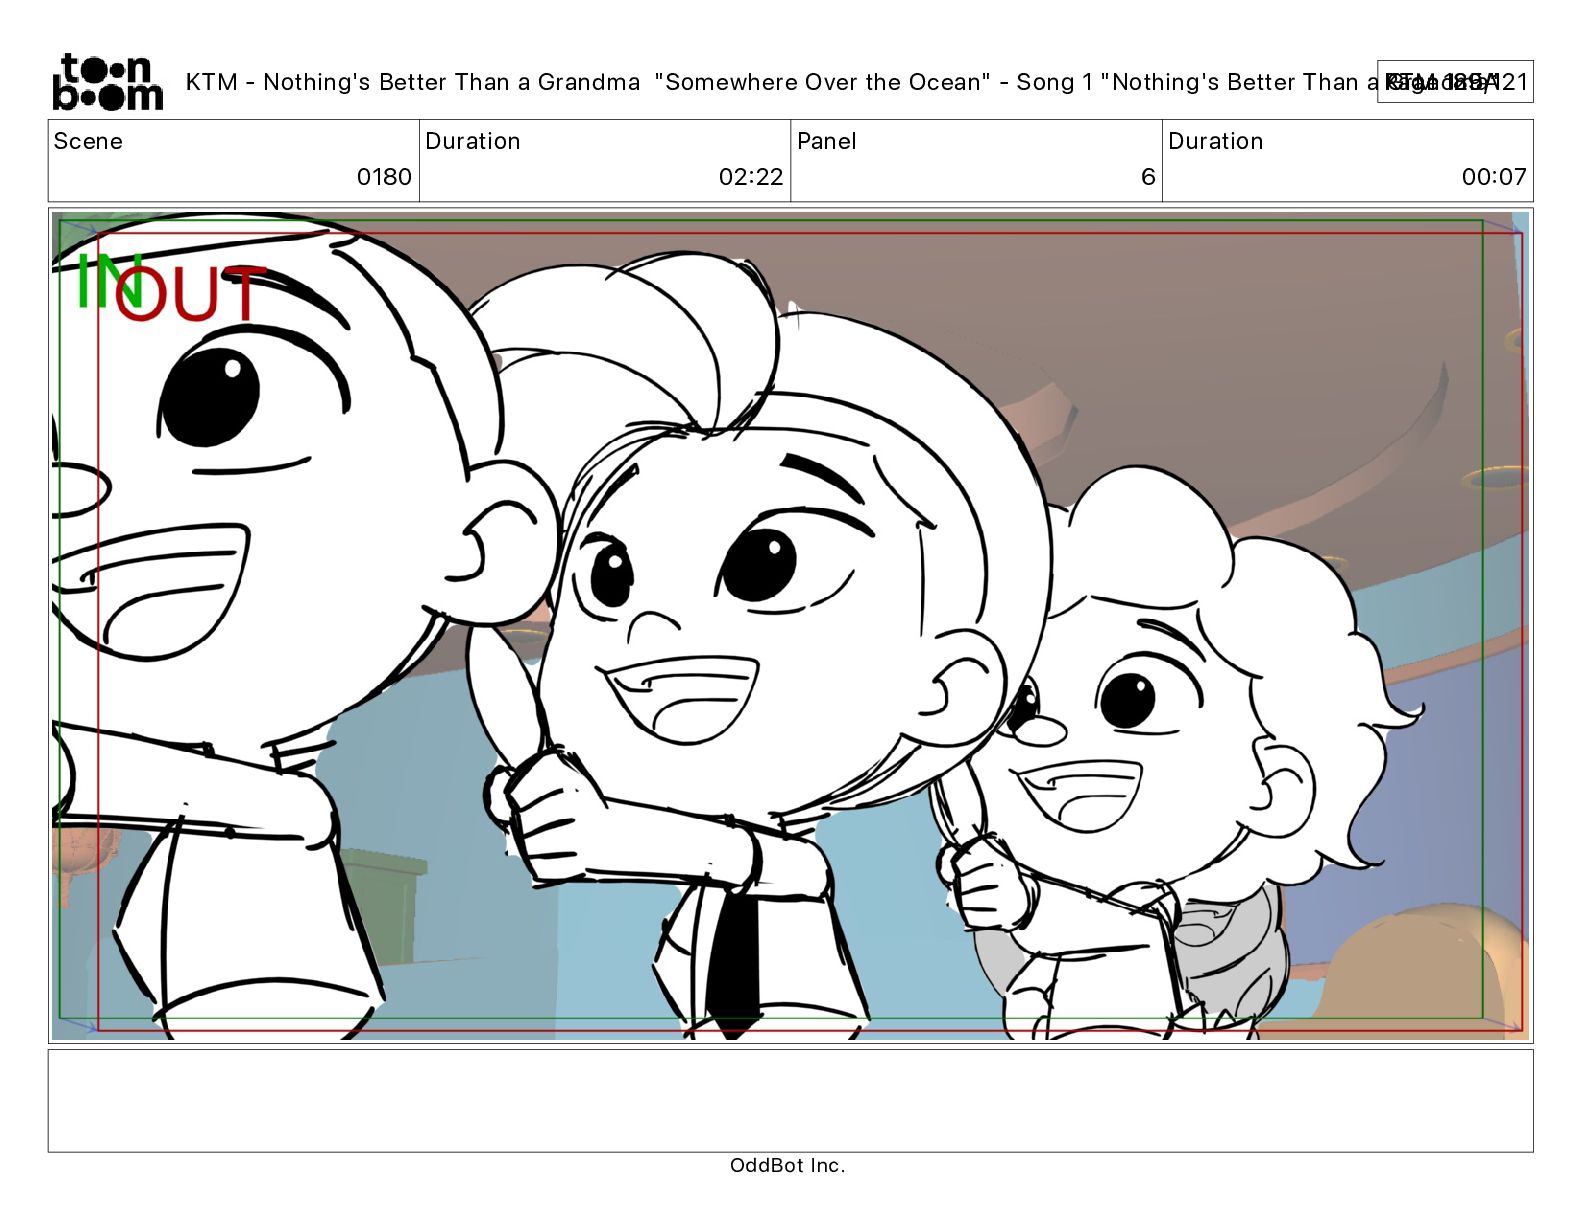Click the storyboard panel image
1584x1224 pixels.
tap(790, 626)
